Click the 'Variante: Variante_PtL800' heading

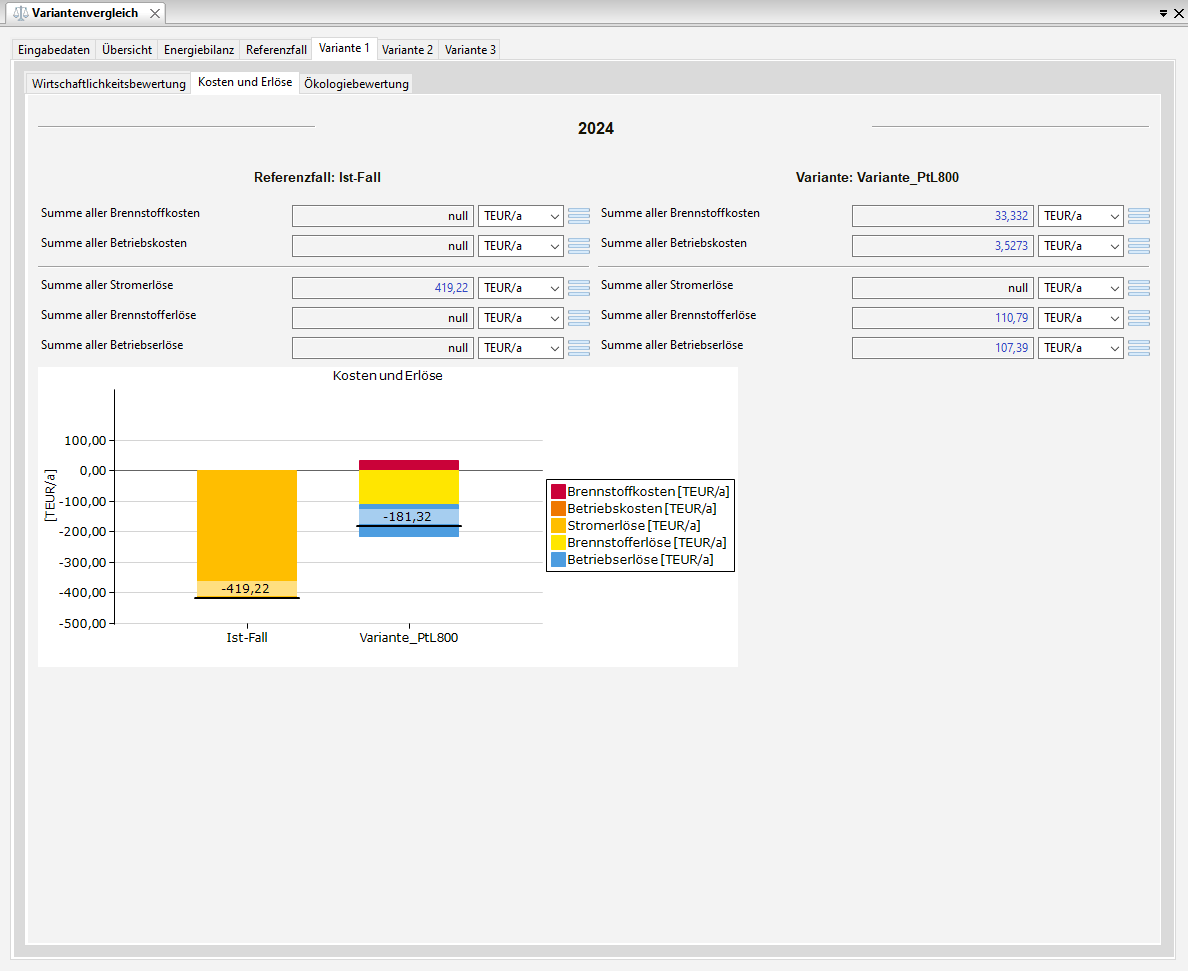coord(877,177)
